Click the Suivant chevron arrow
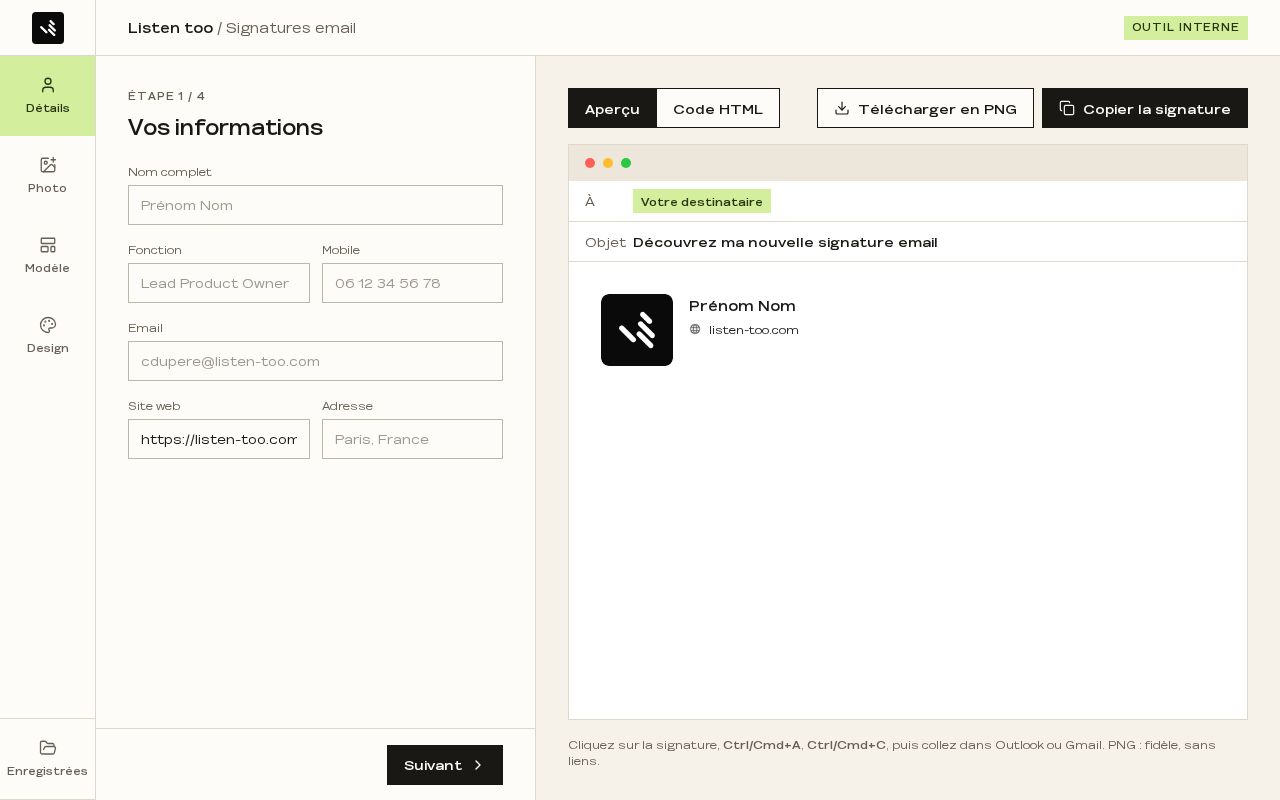 pos(478,765)
